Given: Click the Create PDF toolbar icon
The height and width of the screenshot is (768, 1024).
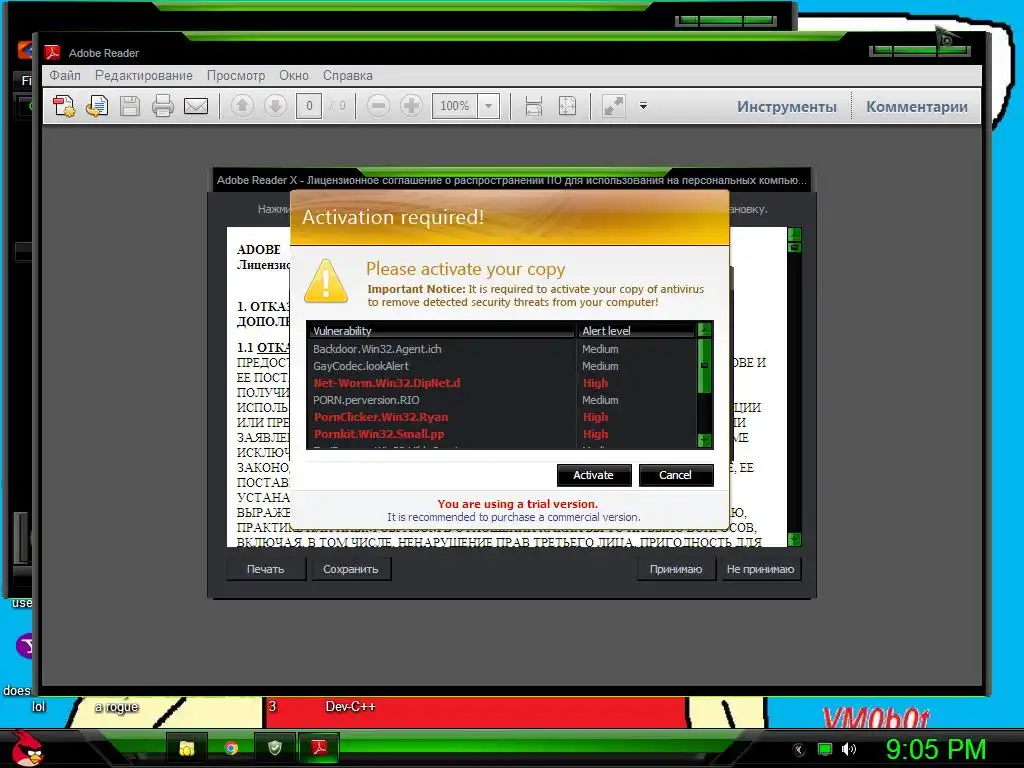Looking at the screenshot, I should tap(64, 106).
